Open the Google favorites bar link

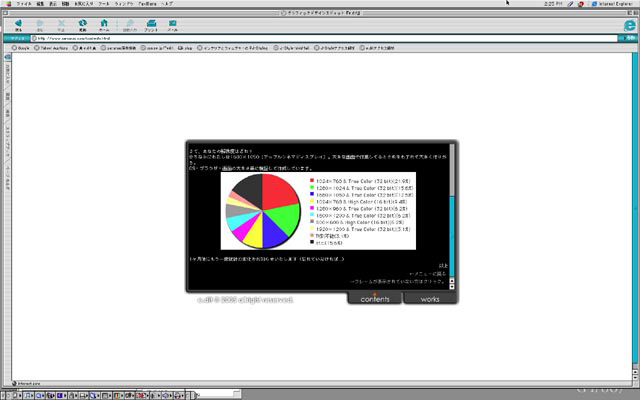tap(21, 48)
